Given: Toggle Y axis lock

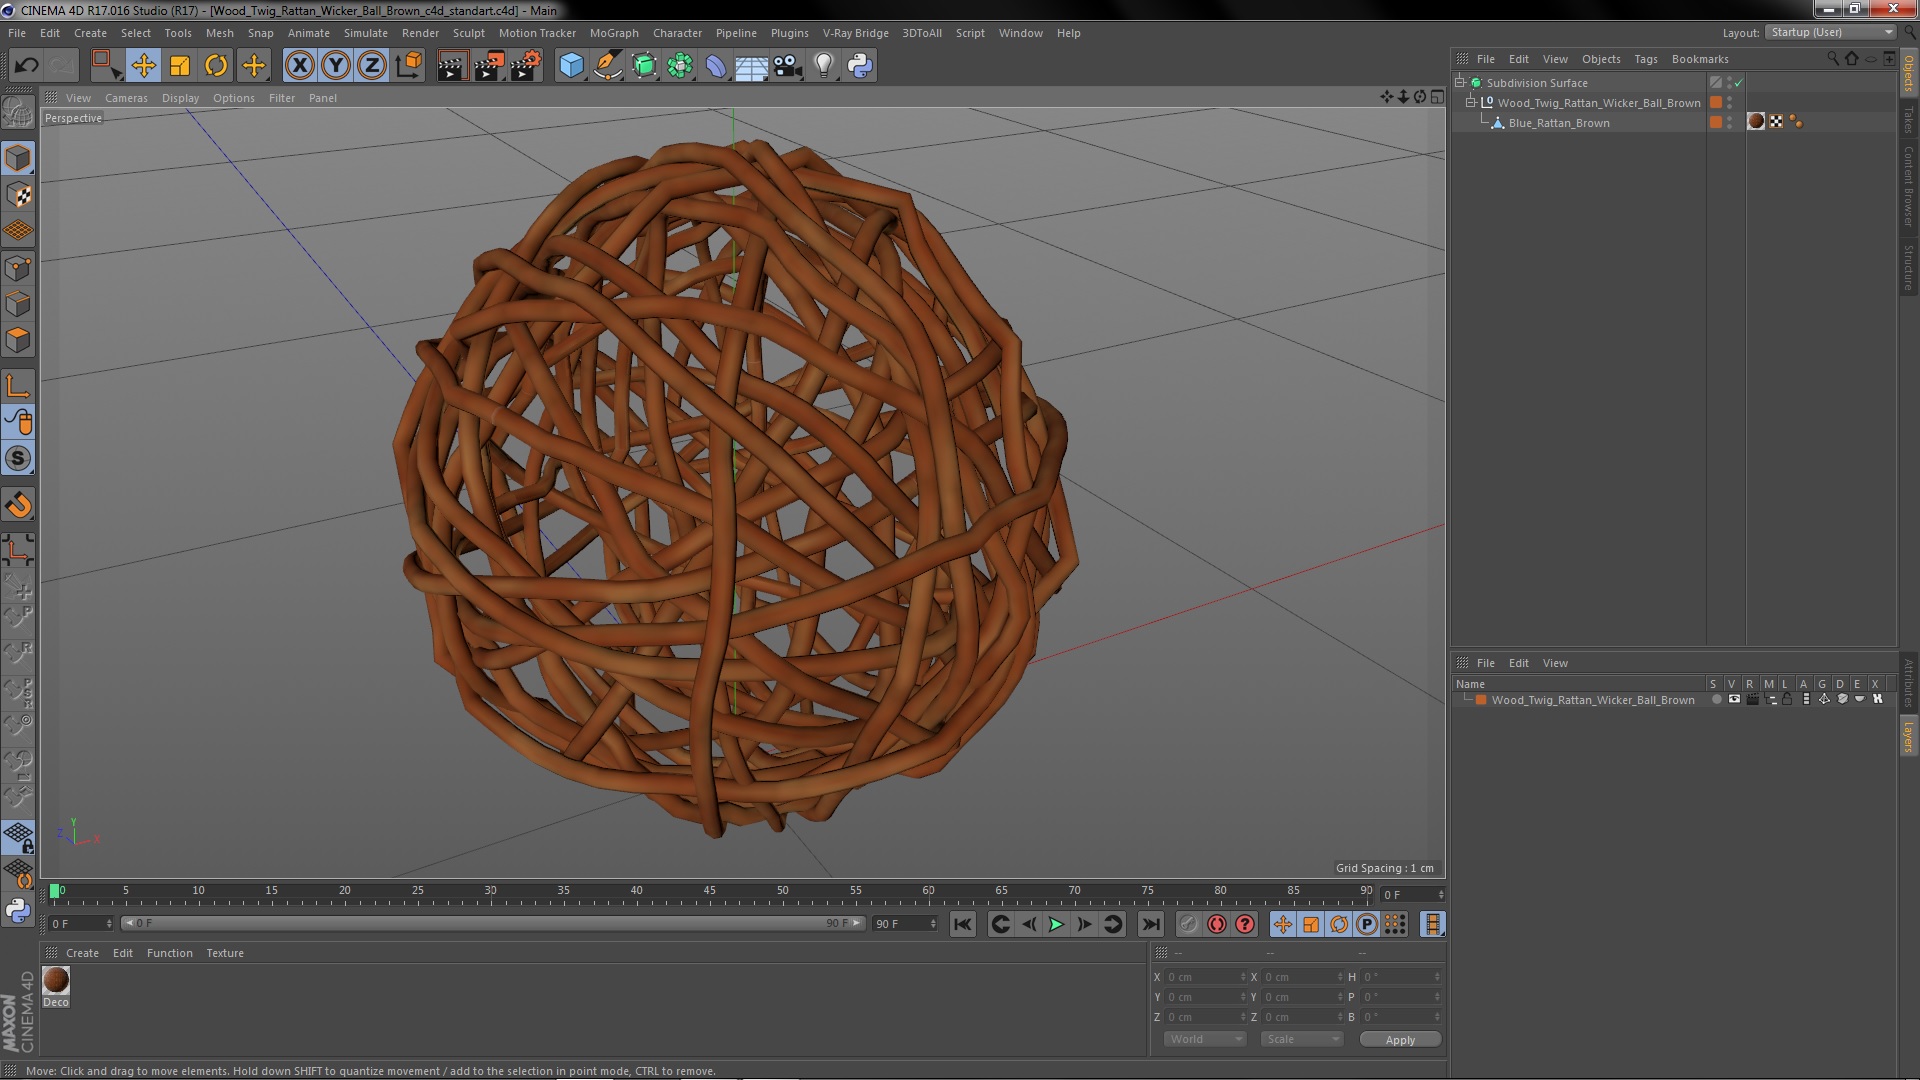Looking at the screenshot, I should [x=336, y=66].
